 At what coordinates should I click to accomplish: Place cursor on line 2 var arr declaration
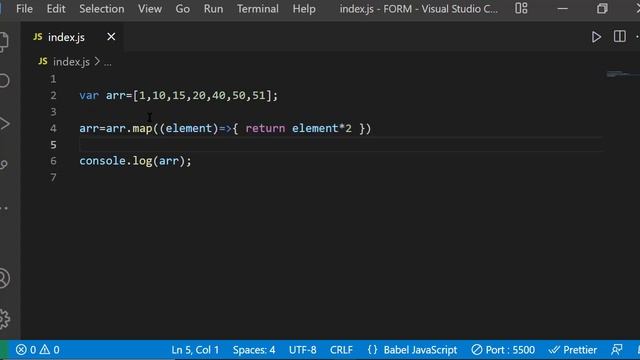tap(178, 96)
